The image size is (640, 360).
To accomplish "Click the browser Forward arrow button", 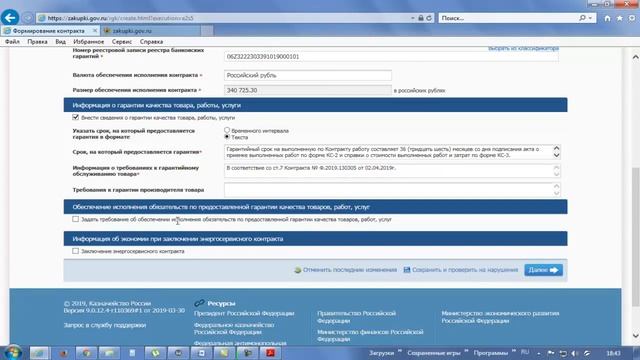I will 27,18.
